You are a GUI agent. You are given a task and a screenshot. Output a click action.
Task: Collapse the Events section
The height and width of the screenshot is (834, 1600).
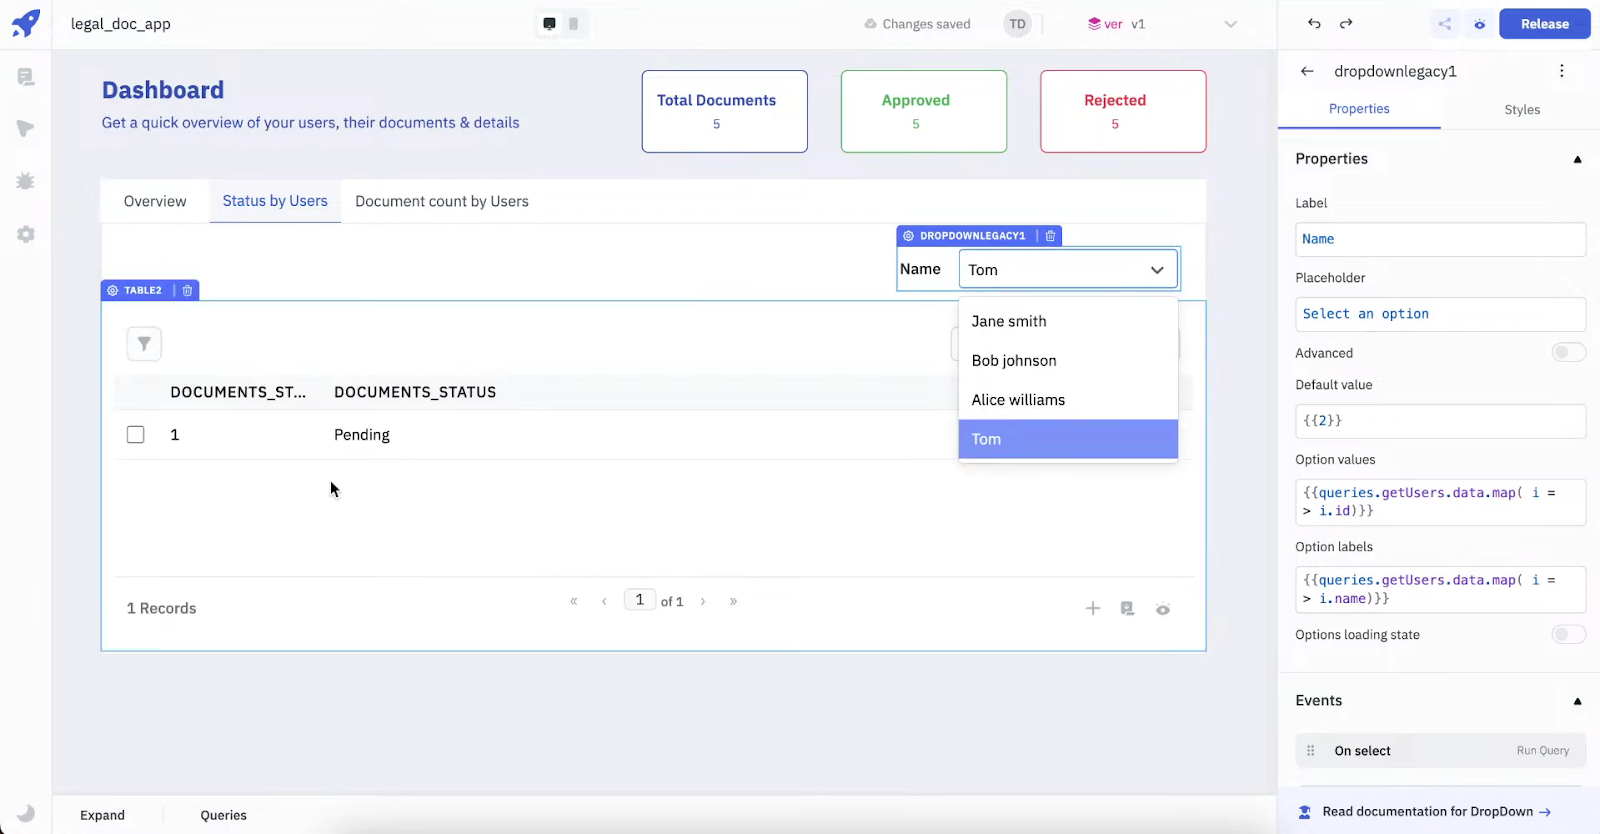tap(1577, 701)
